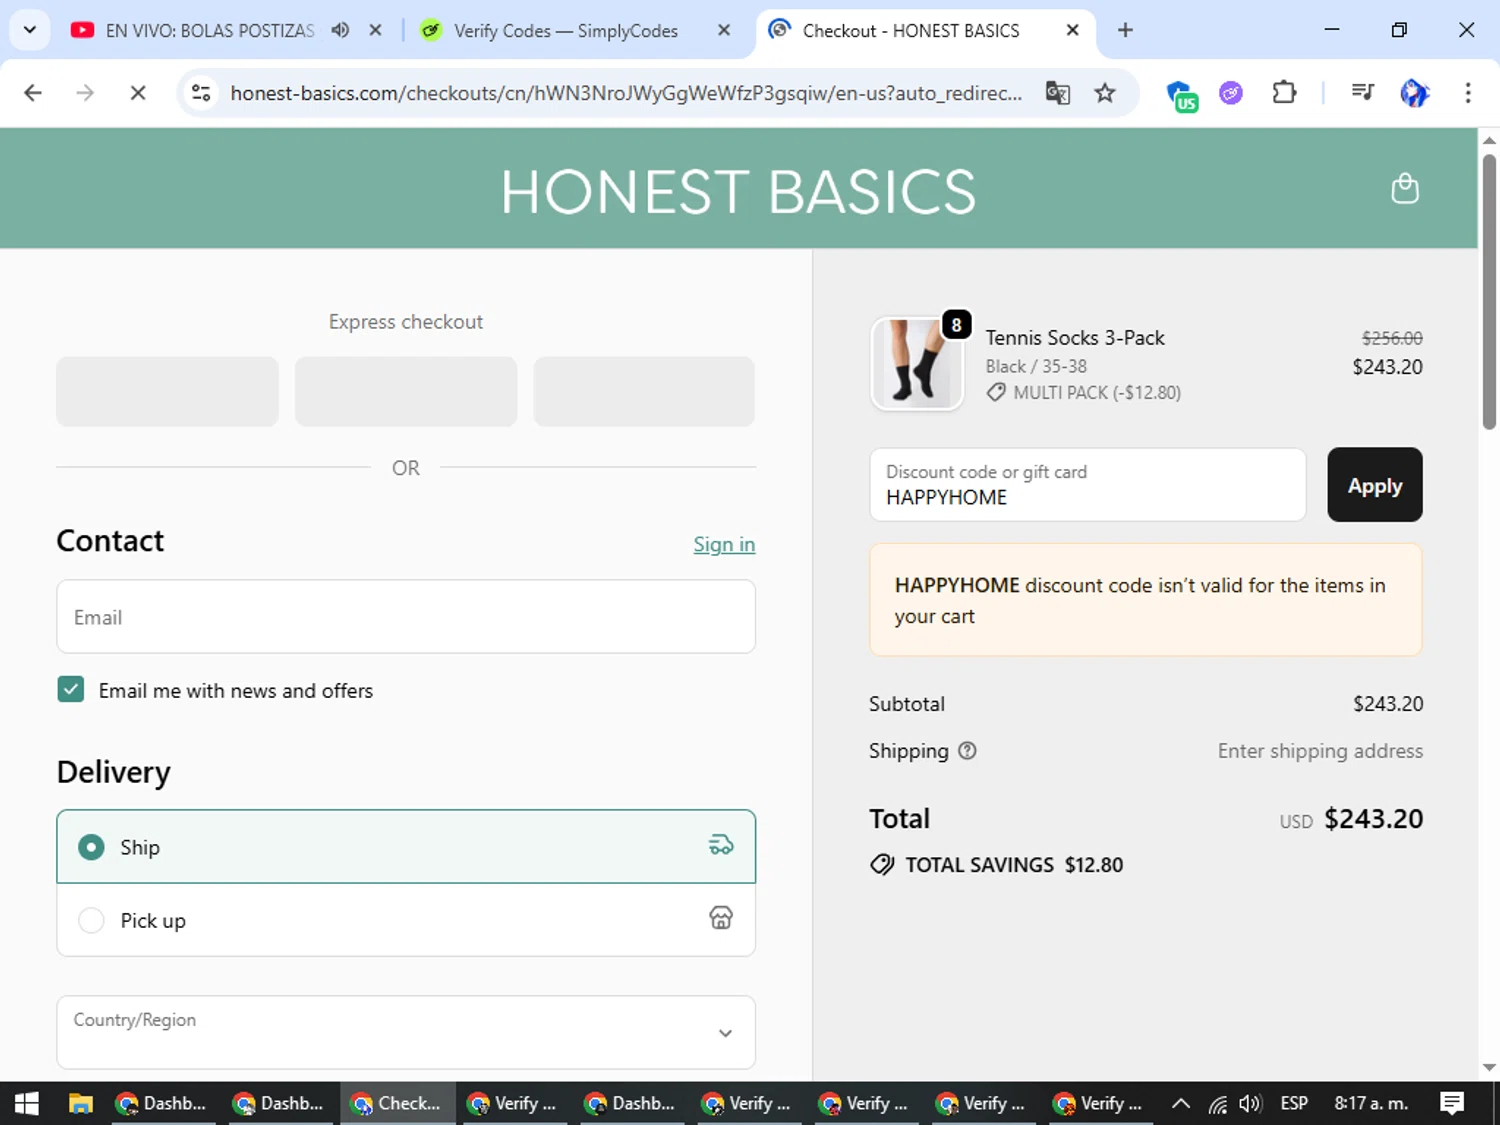
Task: Open the last Verify ... taskbar window
Action: [1098, 1103]
